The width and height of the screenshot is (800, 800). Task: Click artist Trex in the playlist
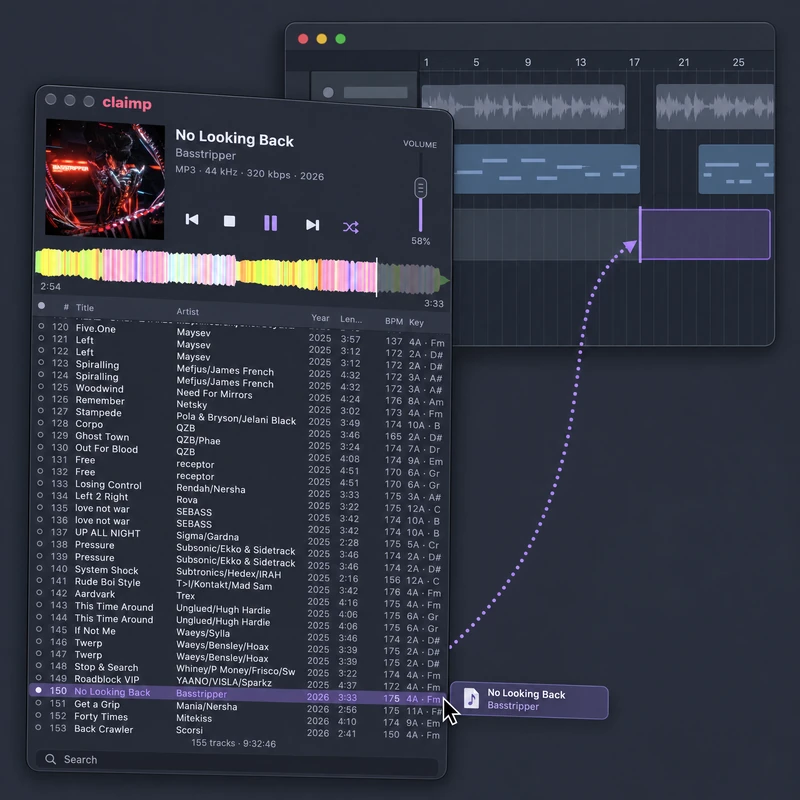(x=185, y=596)
